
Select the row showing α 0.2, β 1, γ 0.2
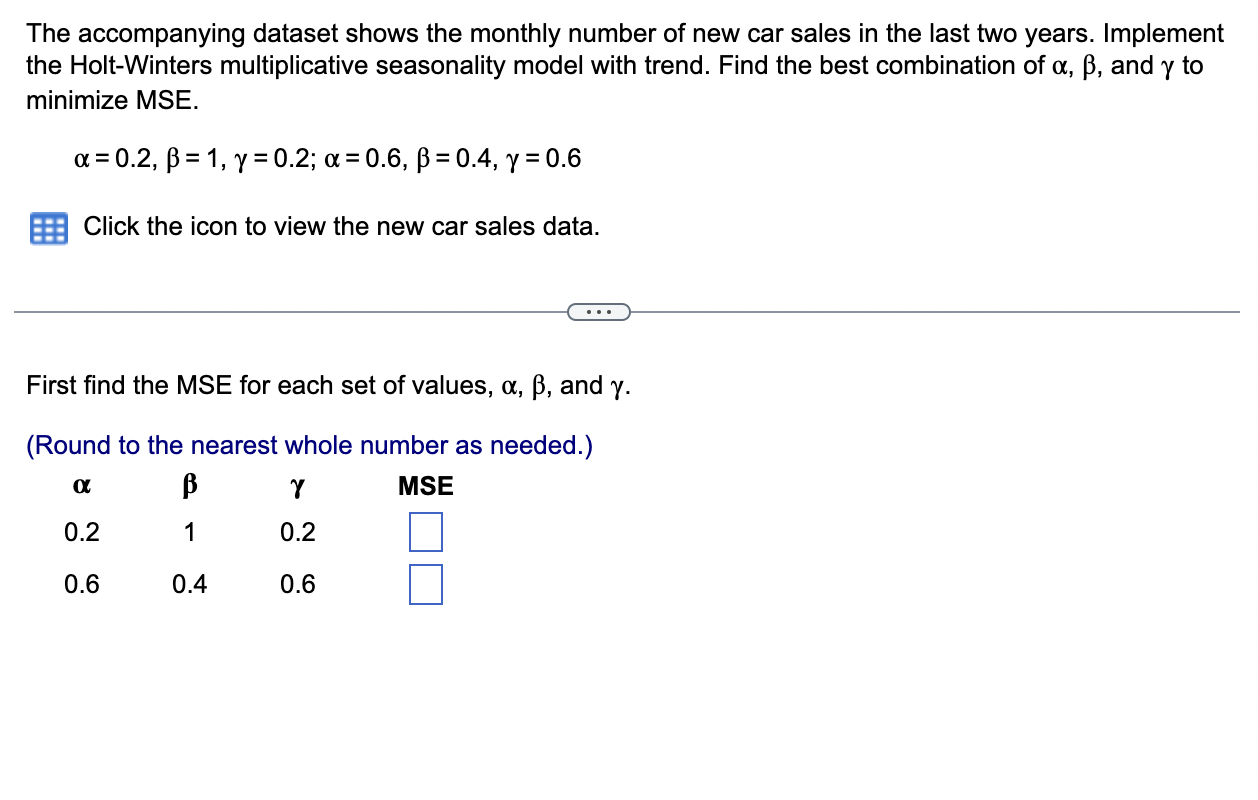[x=190, y=532]
